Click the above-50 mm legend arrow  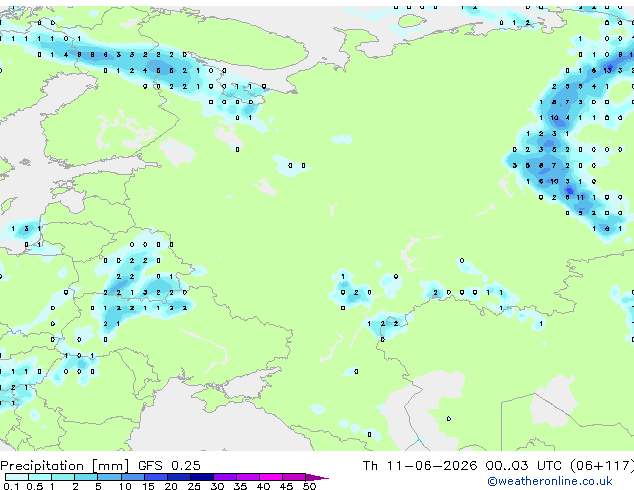[x=317, y=478]
